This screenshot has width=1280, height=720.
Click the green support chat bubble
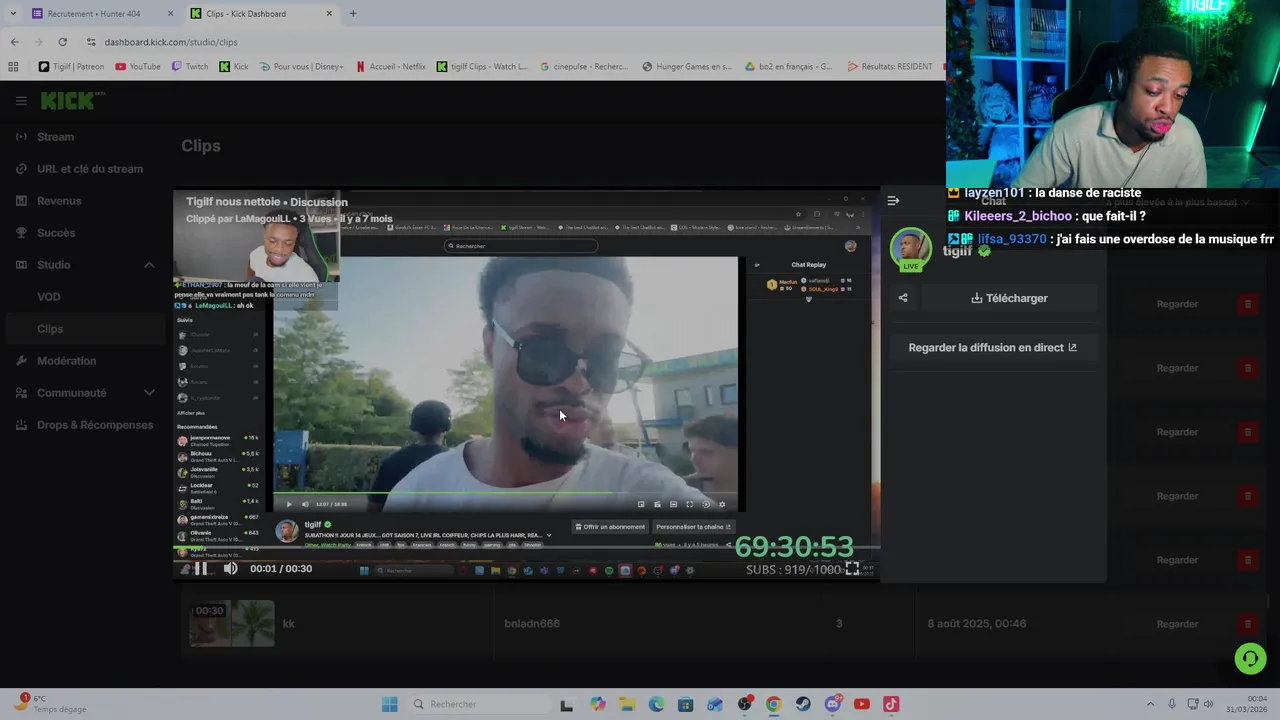1250,658
